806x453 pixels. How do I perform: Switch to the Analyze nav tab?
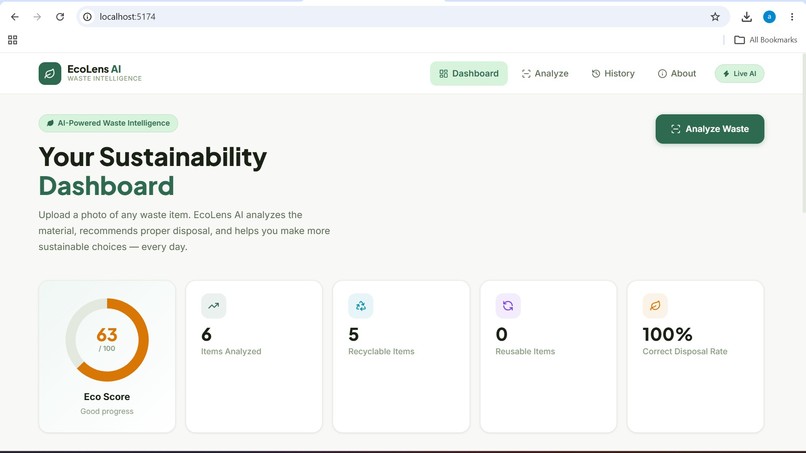pos(545,74)
